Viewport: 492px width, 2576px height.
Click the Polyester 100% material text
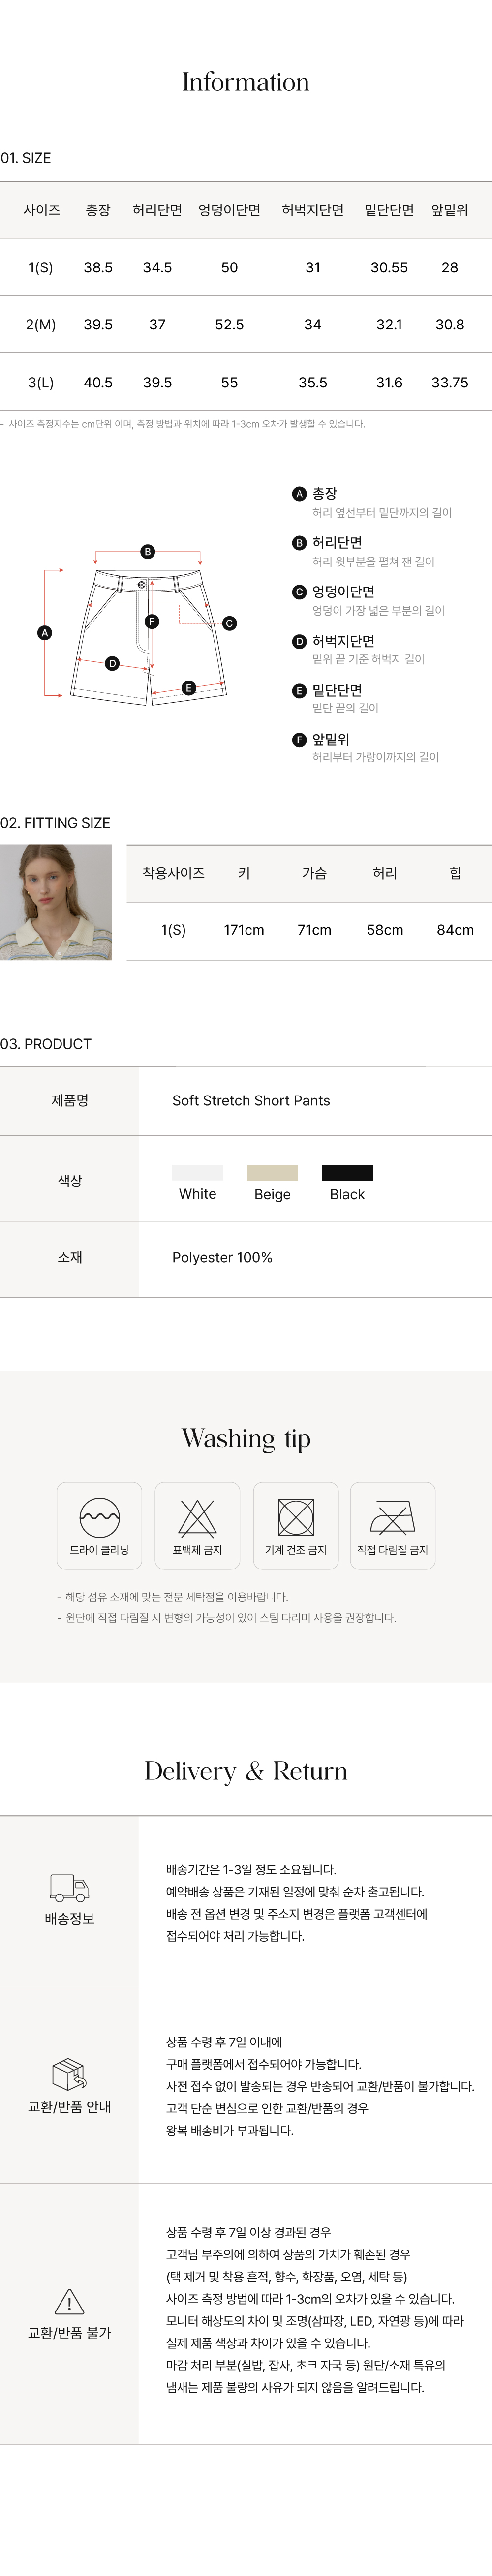(x=222, y=1257)
